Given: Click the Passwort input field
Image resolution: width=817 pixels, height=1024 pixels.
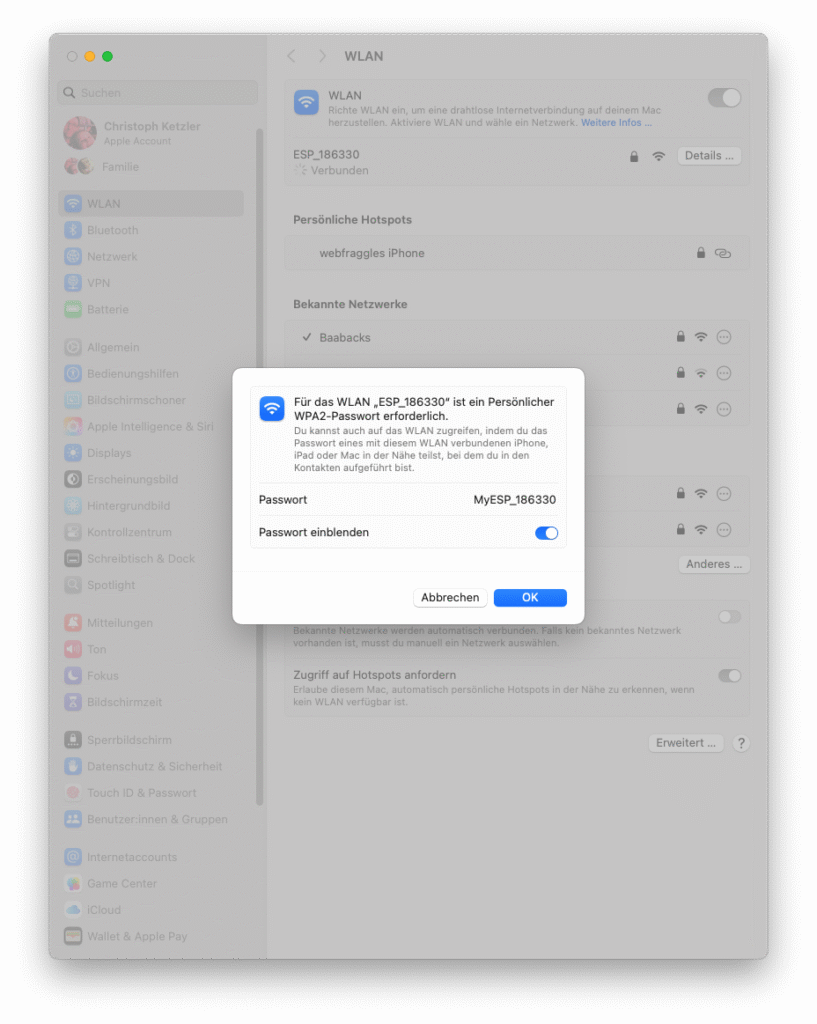Looking at the screenshot, I should click(x=408, y=500).
